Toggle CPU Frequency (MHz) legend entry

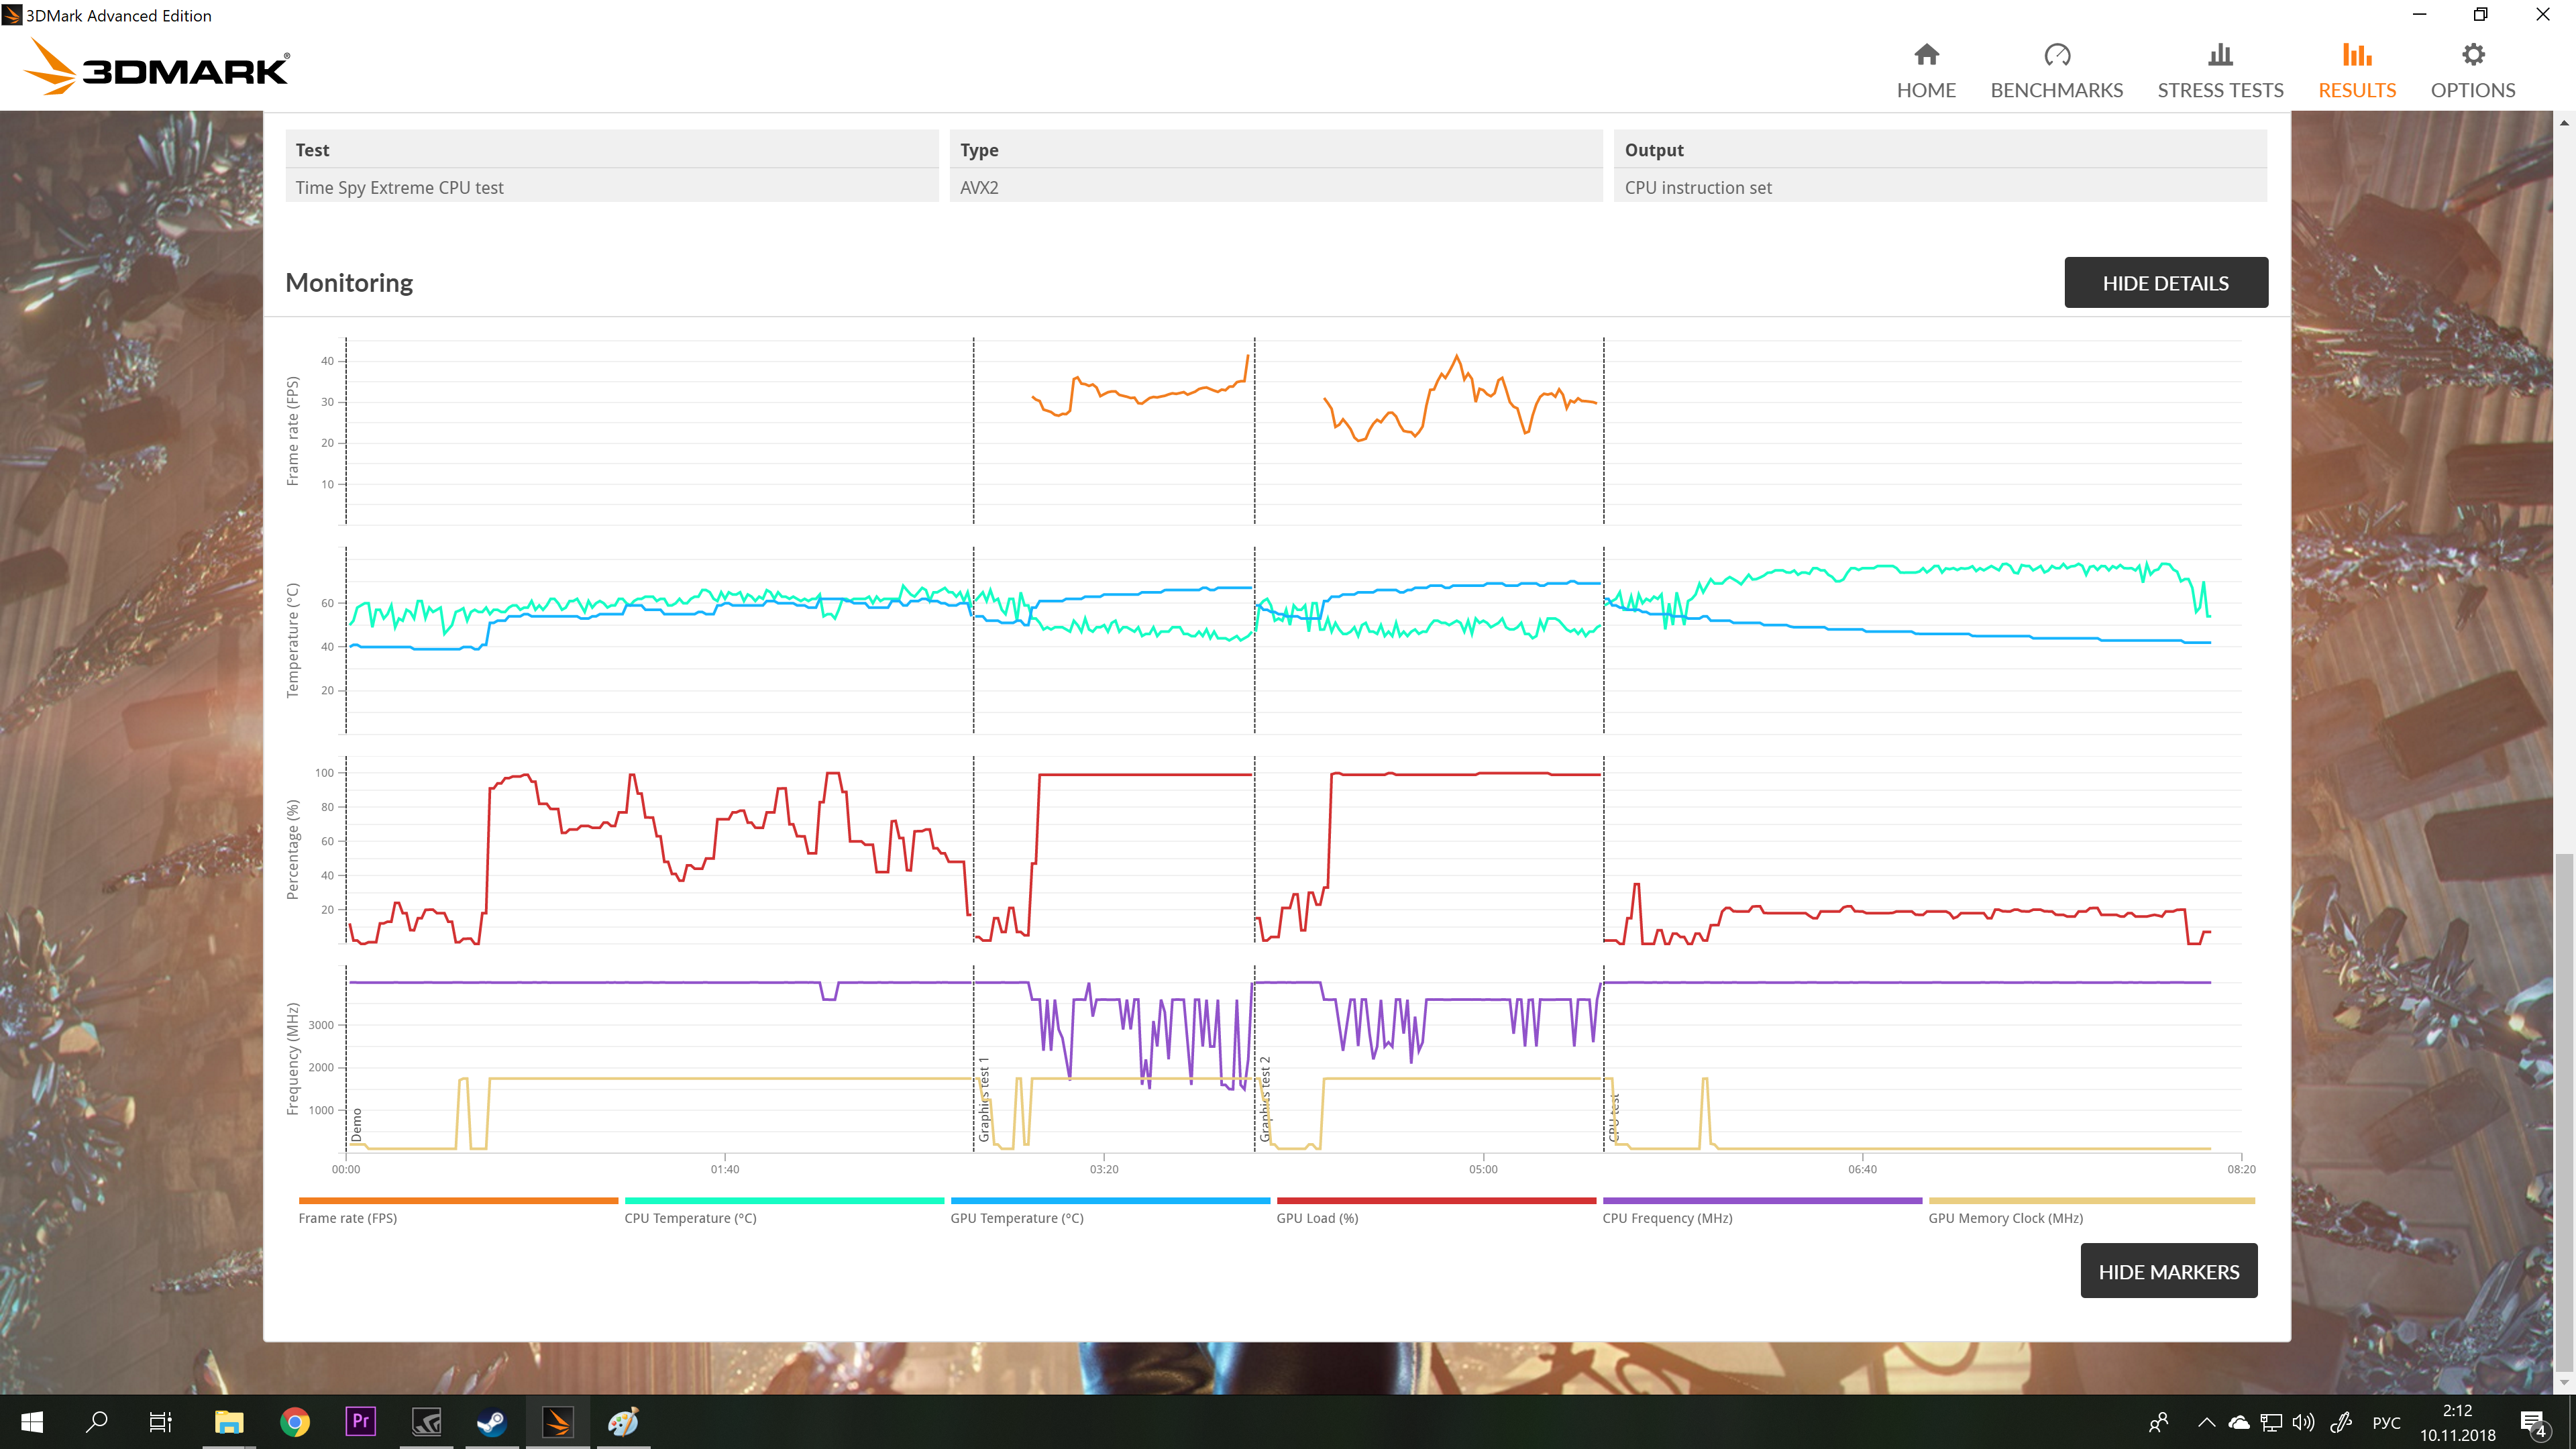point(1667,1218)
